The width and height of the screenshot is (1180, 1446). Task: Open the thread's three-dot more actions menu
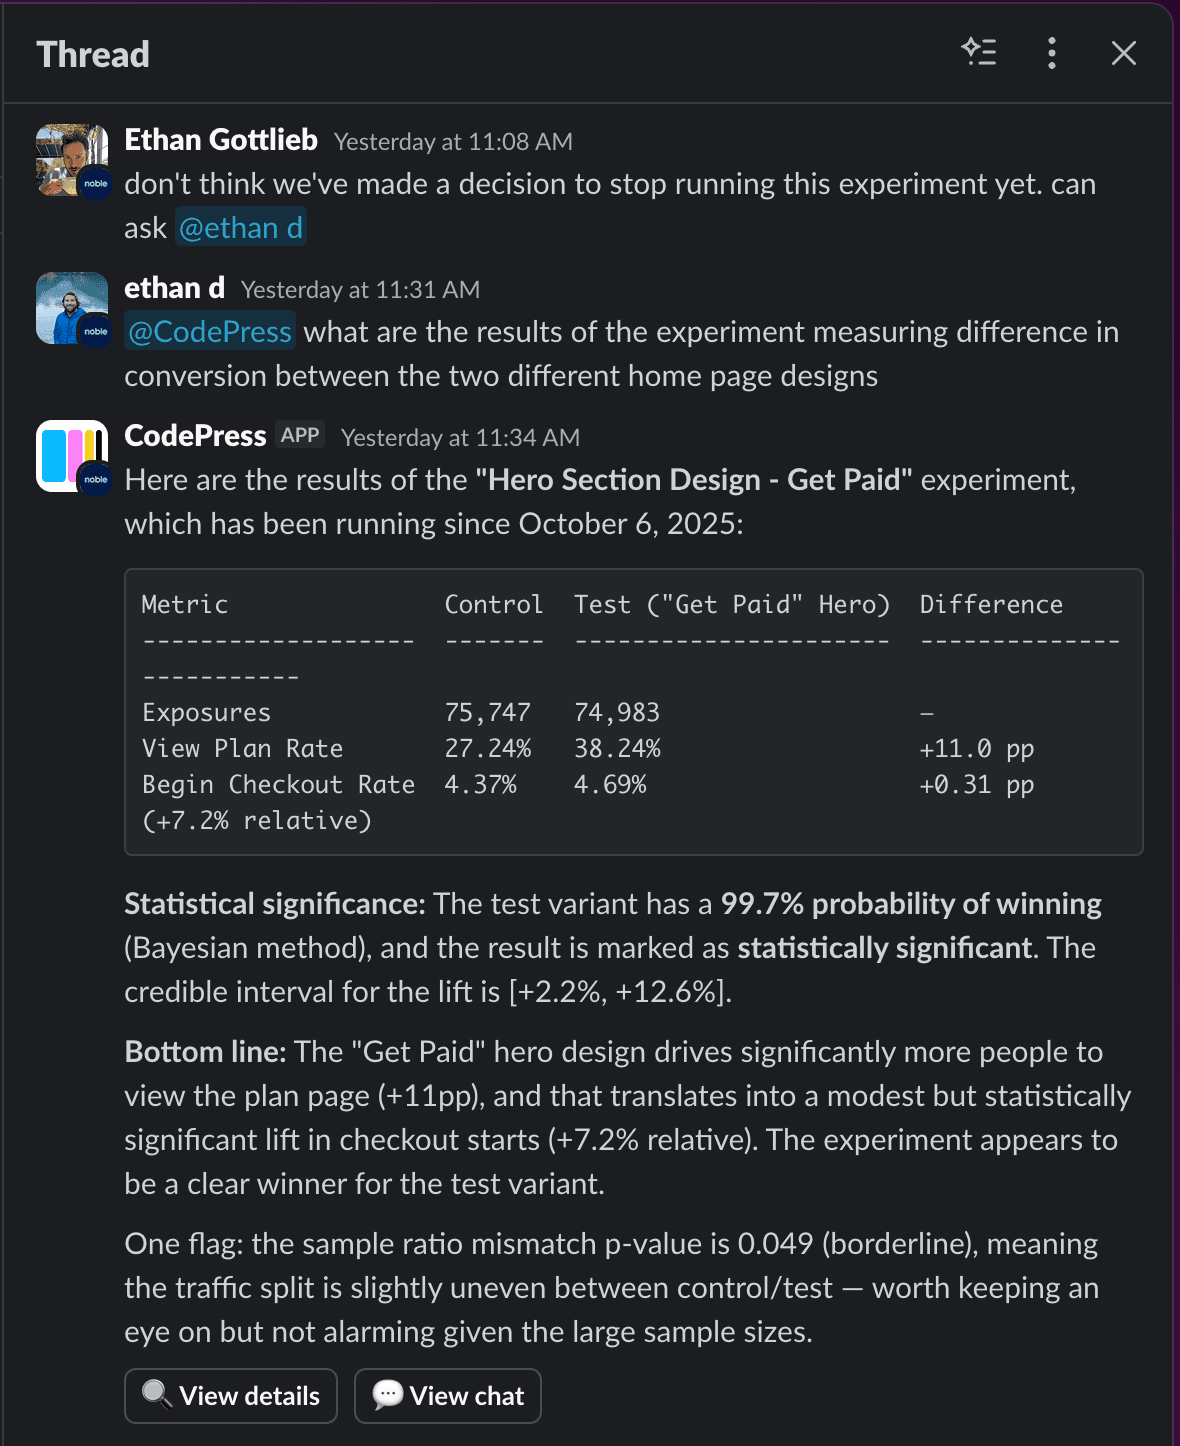(x=1051, y=54)
